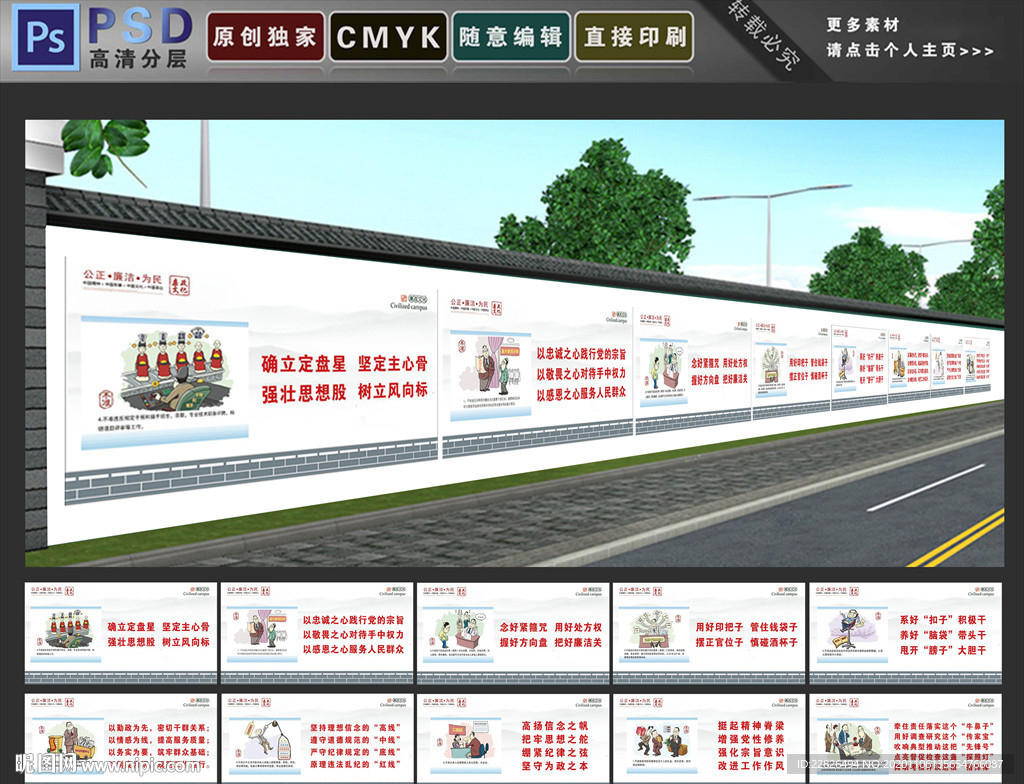Click 强壮思想股 树立风向标 slogan on the wall mockup
Screen dimensions: 1024x784
point(345,392)
